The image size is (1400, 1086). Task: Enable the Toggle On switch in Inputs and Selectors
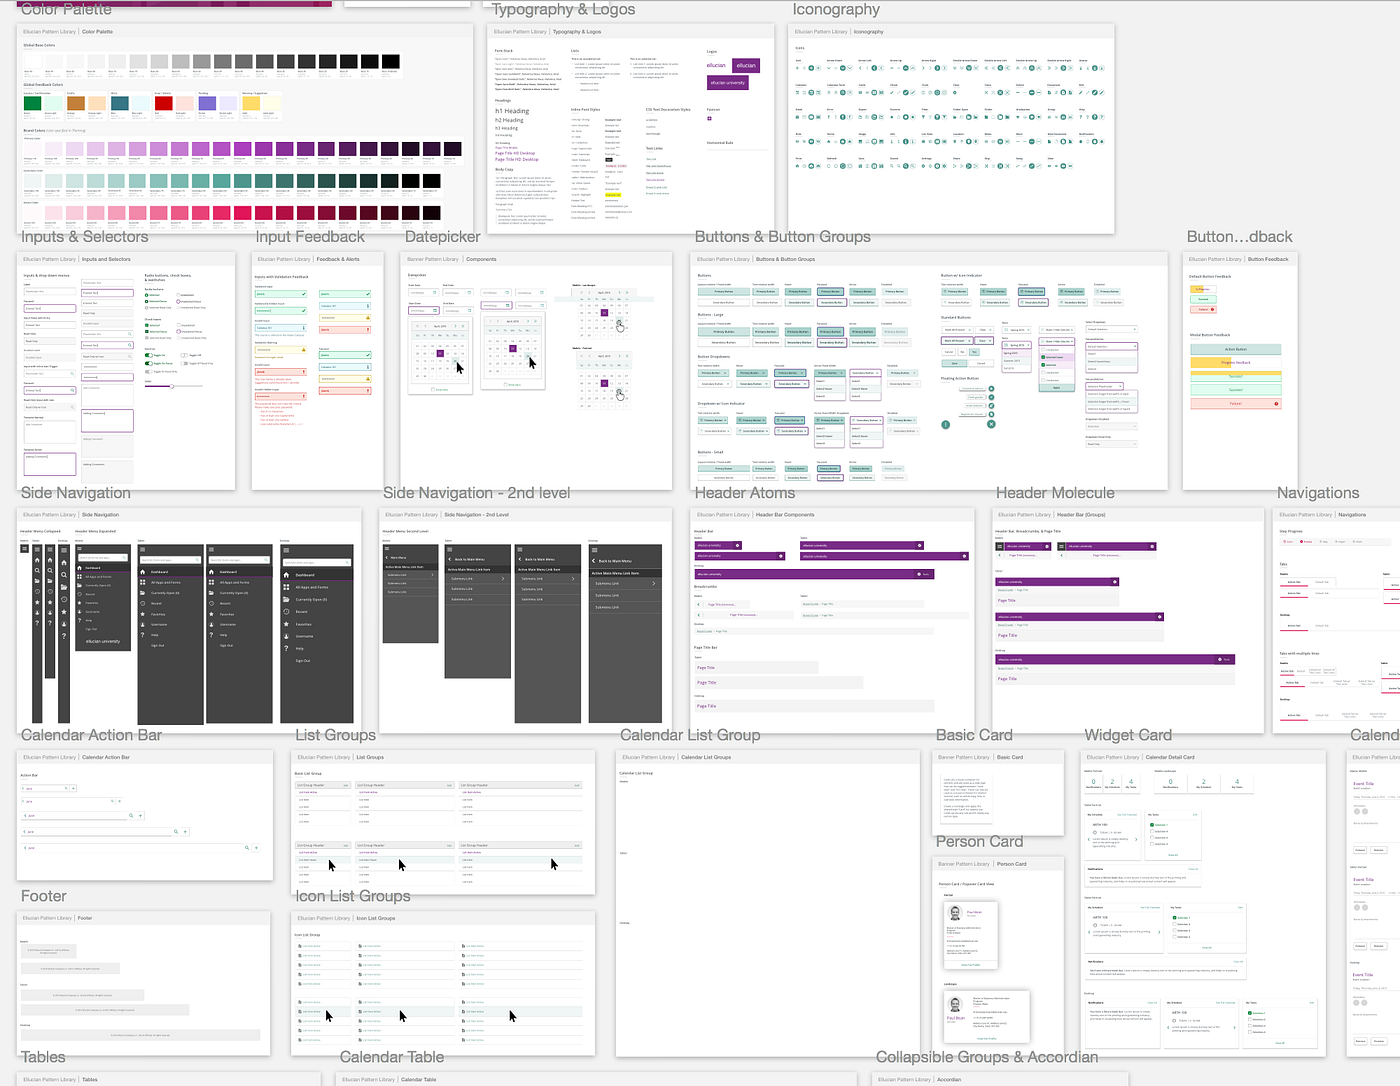(x=148, y=355)
